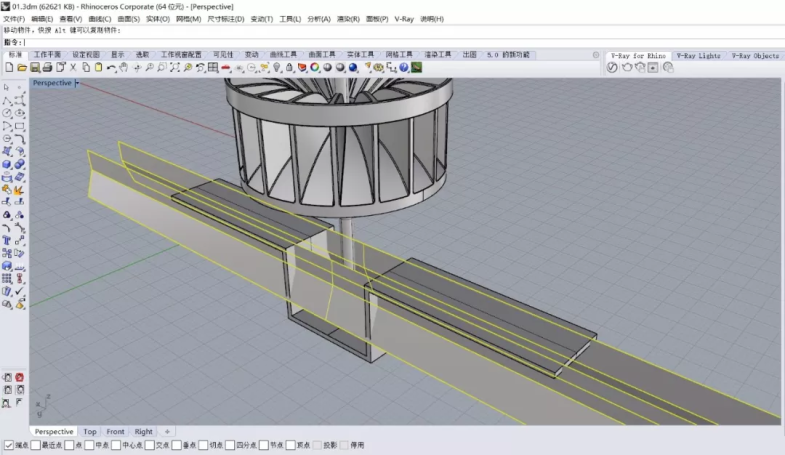
Task: Open the 文件(F) menu
Action: tap(14, 19)
